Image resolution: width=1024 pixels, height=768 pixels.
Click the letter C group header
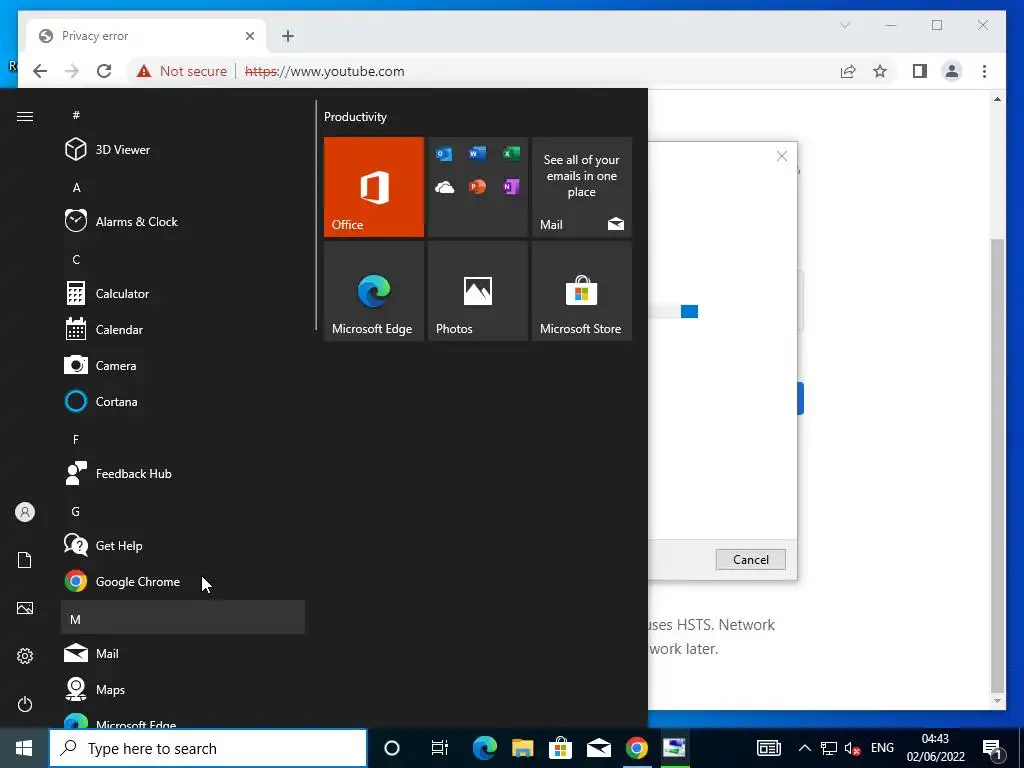183,259
